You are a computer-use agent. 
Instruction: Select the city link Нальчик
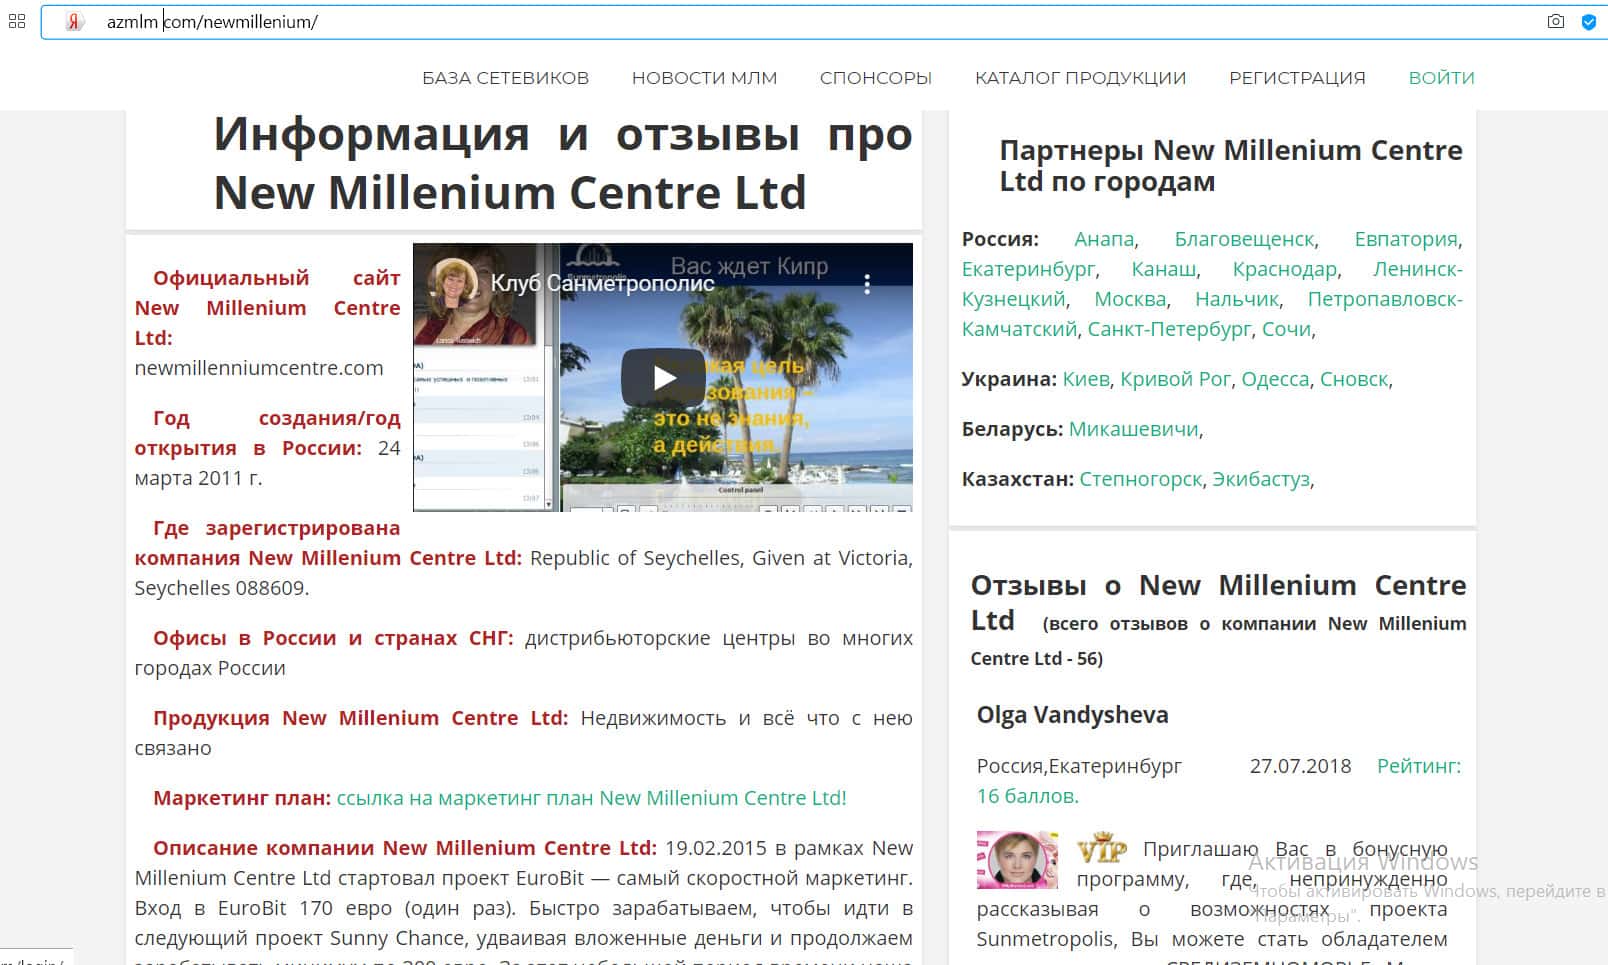[x=1237, y=299]
